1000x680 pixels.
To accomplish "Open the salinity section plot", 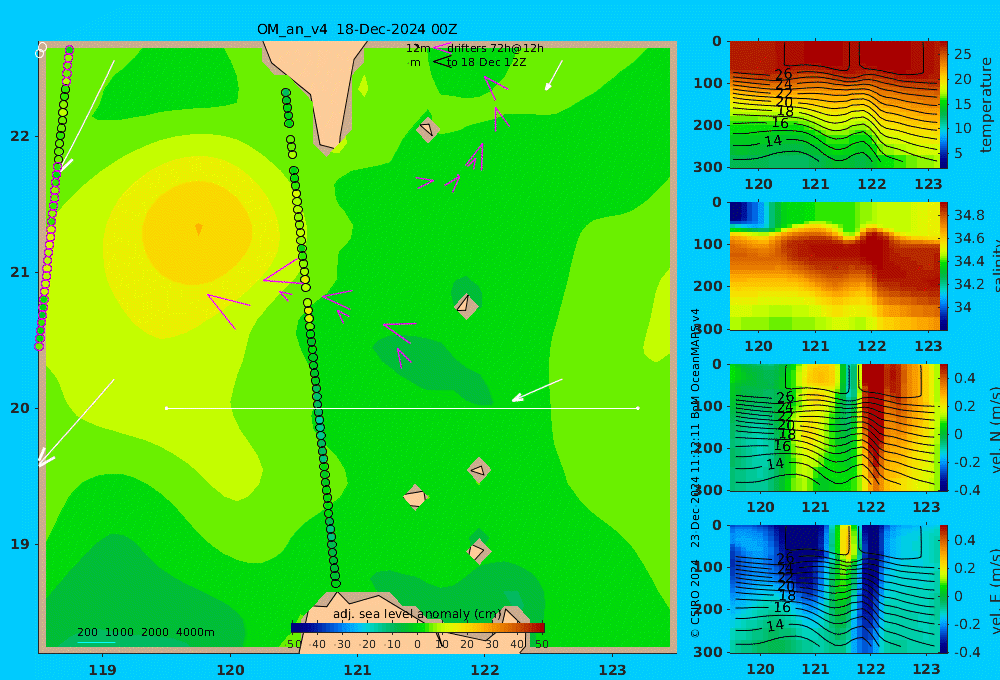I will (835, 266).
